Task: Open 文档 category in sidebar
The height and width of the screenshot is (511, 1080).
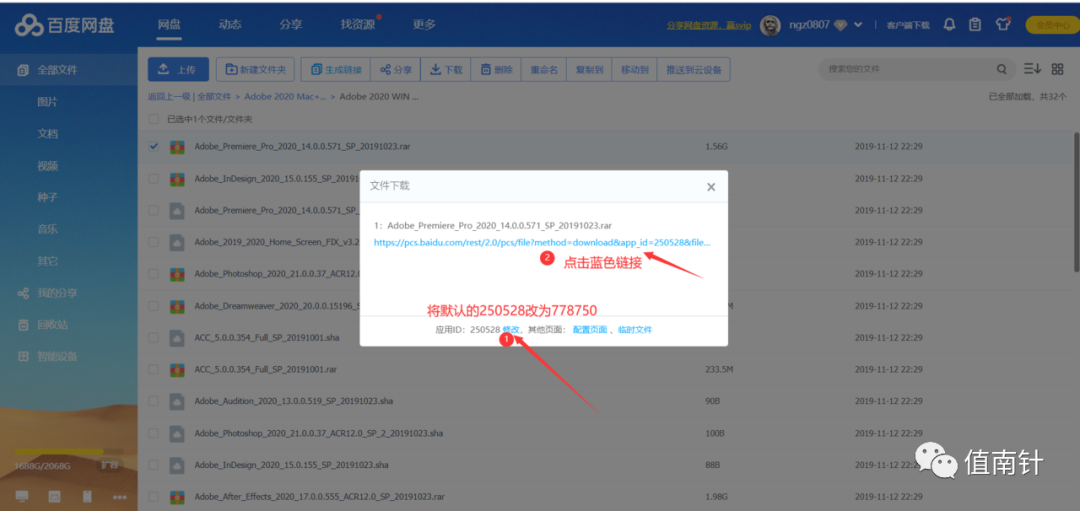Action: coord(48,134)
